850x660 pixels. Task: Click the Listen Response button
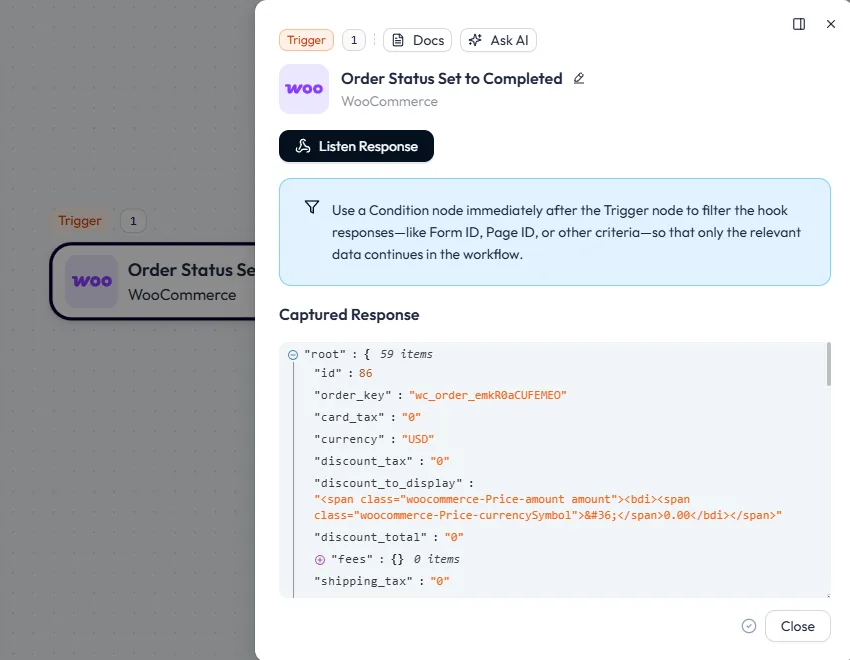pyautogui.click(x=356, y=146)
